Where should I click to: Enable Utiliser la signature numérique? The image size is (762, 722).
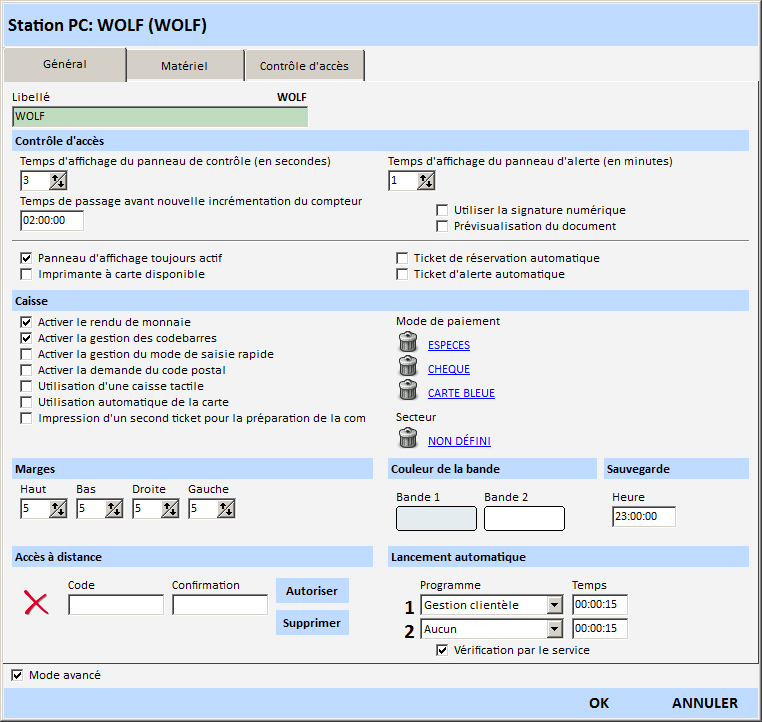coord(442,210)
